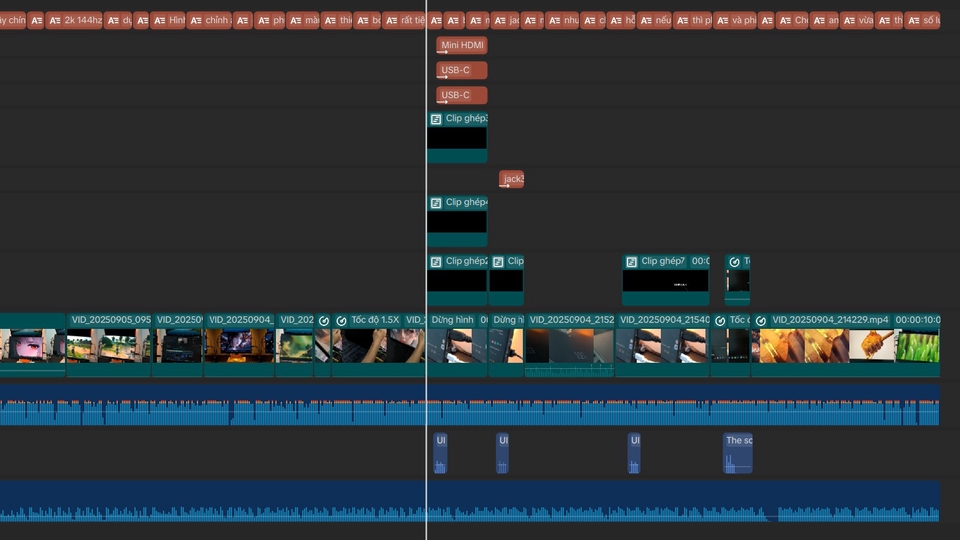
Task: Select the upper "USB-C" text clip
Action: click(462, 70)
